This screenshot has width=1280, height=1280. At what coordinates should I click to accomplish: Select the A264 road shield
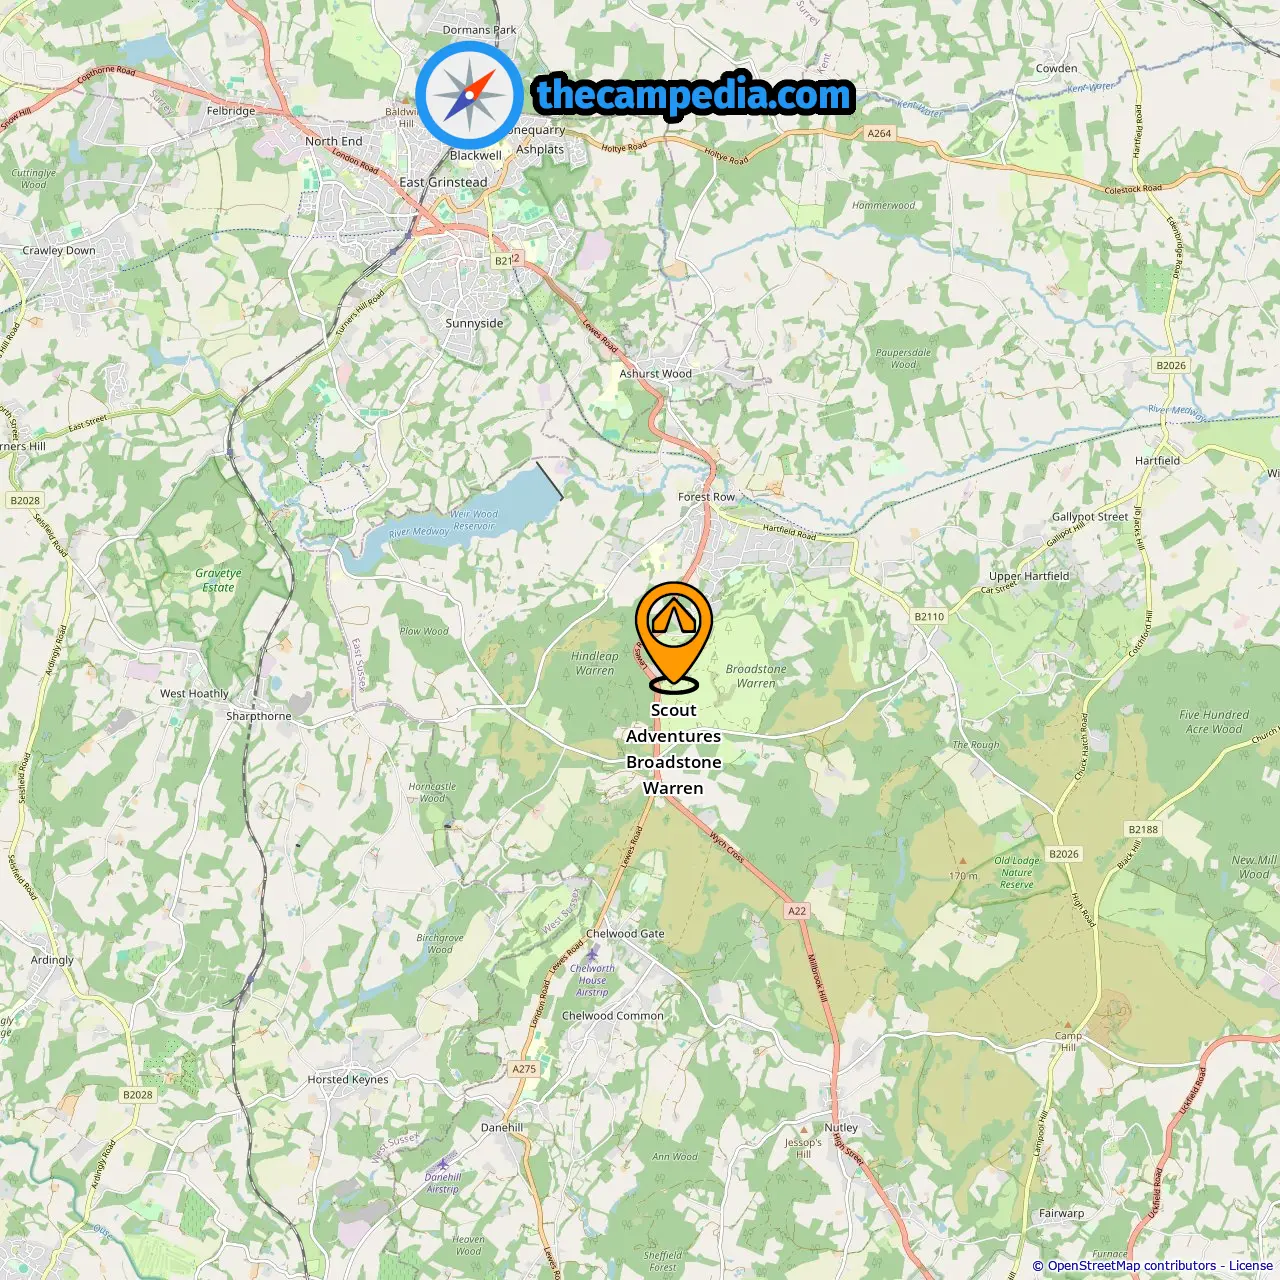tap(879, 133)
